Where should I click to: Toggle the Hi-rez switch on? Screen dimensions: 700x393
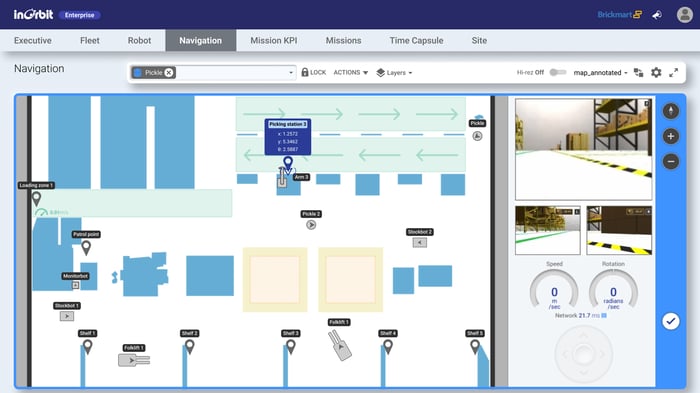pos(557,72)
